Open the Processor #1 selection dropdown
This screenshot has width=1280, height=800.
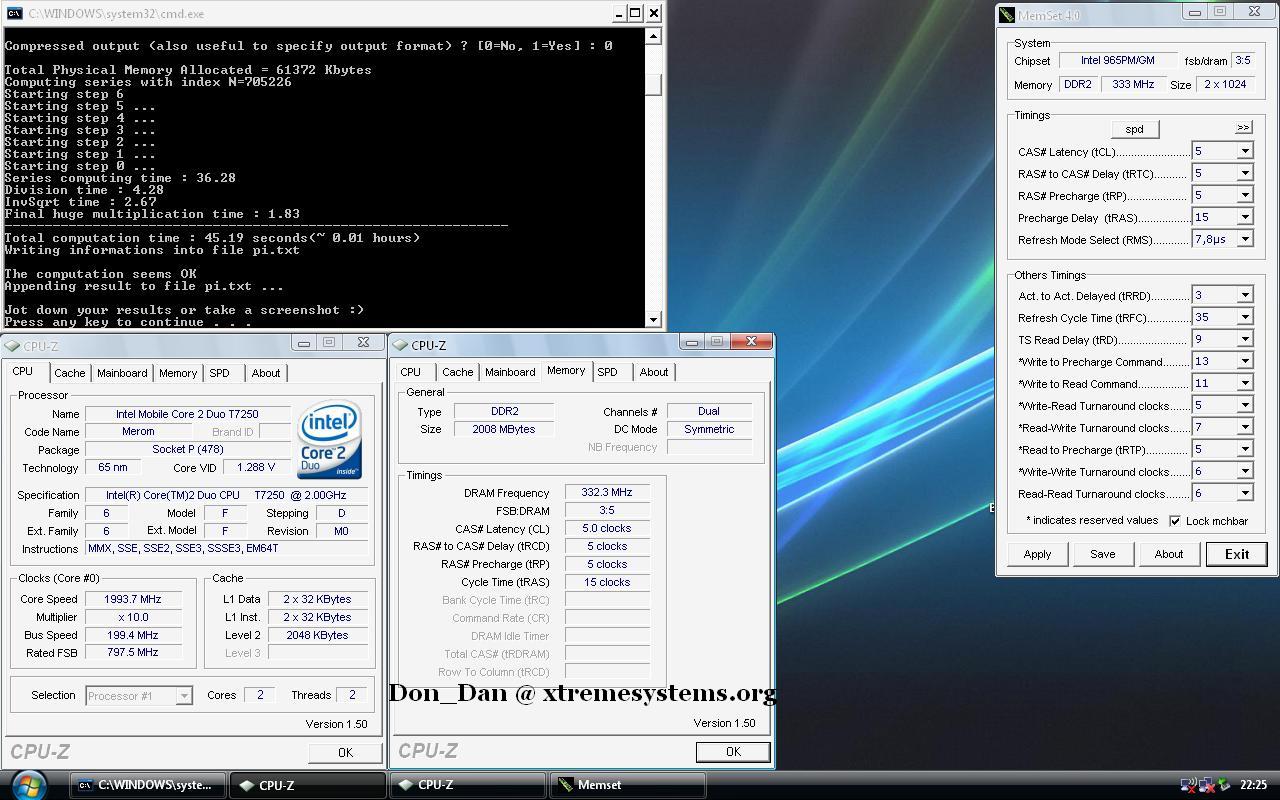[x=184, y=696]
